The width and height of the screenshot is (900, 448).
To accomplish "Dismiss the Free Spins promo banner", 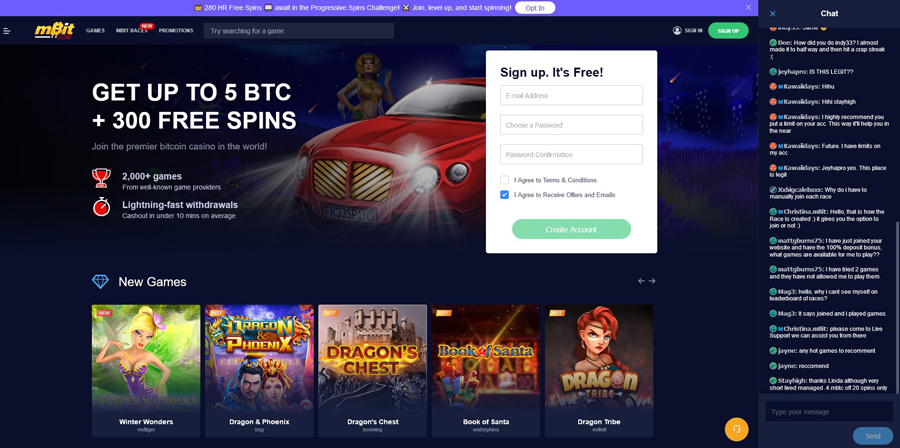I will (x=748, y=7).
